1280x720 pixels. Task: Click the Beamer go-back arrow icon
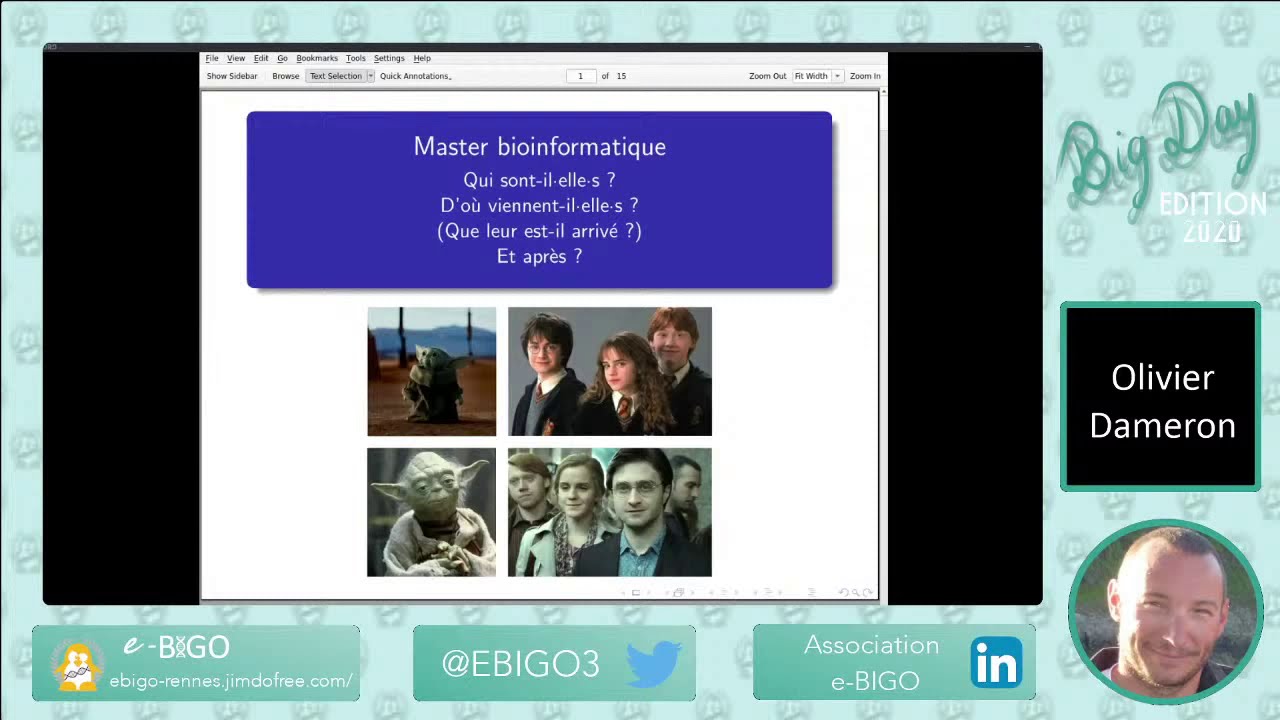(x=843, y=592)
